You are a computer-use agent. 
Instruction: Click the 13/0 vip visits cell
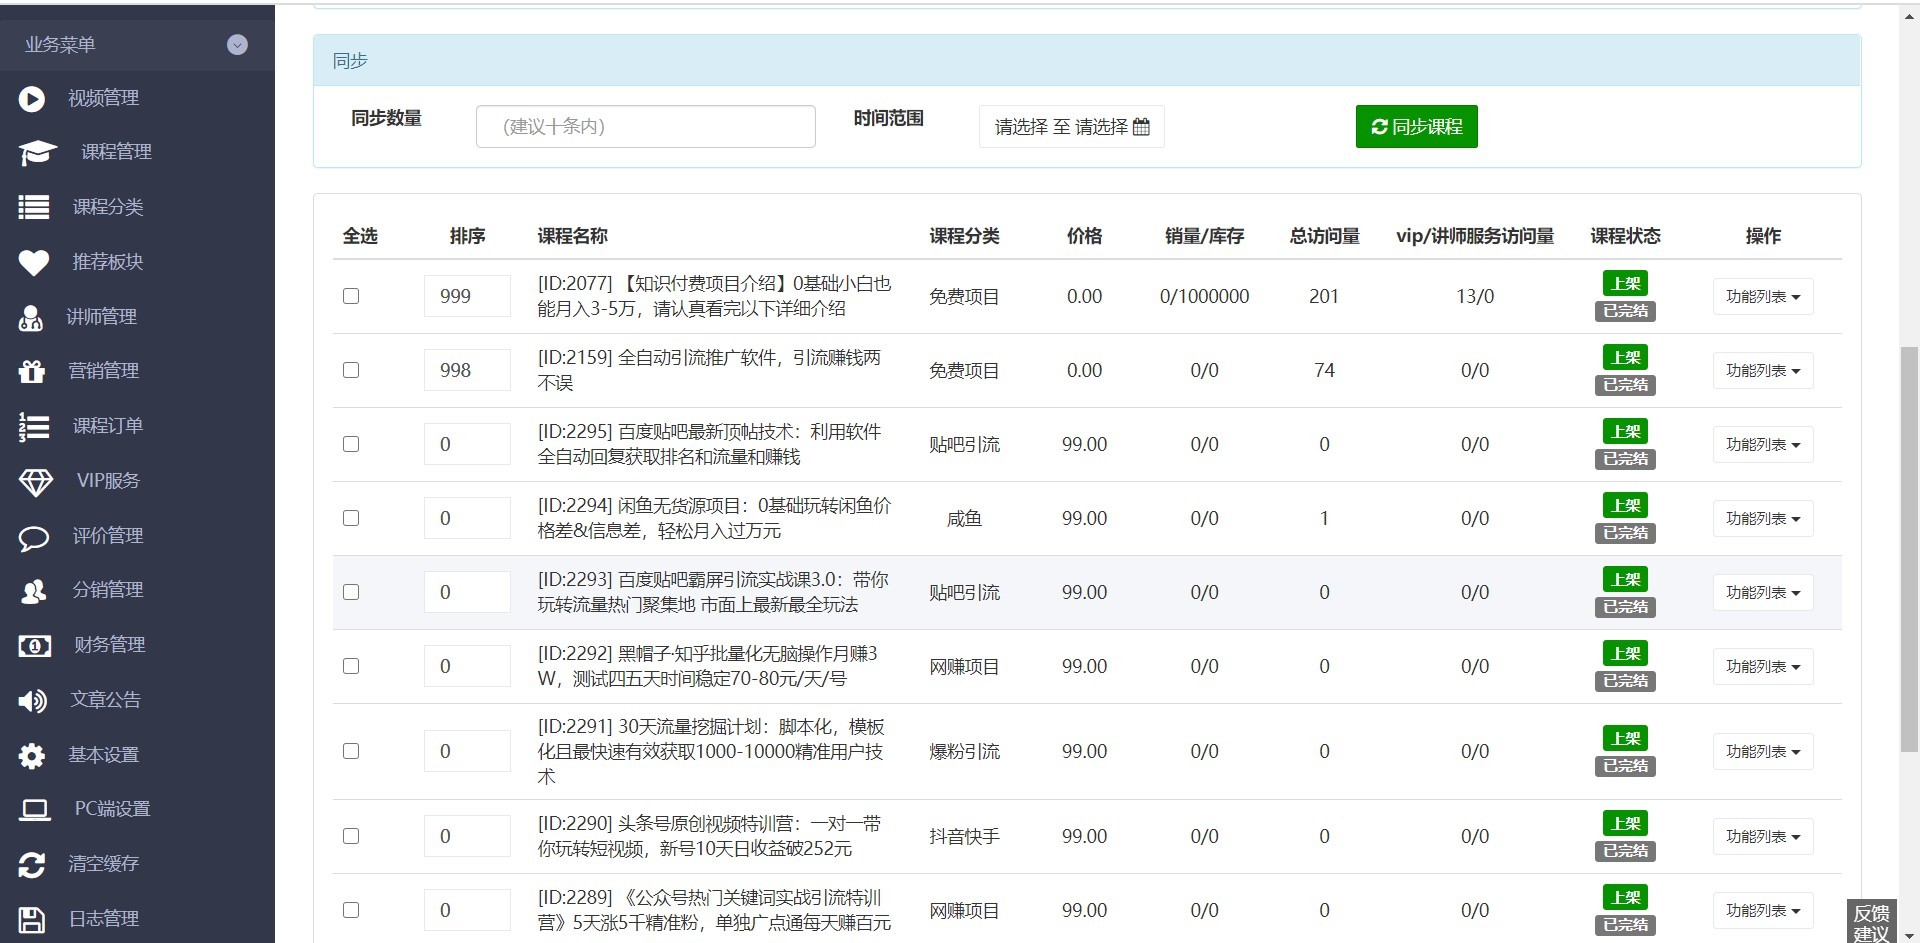[x=1475, y=297]
